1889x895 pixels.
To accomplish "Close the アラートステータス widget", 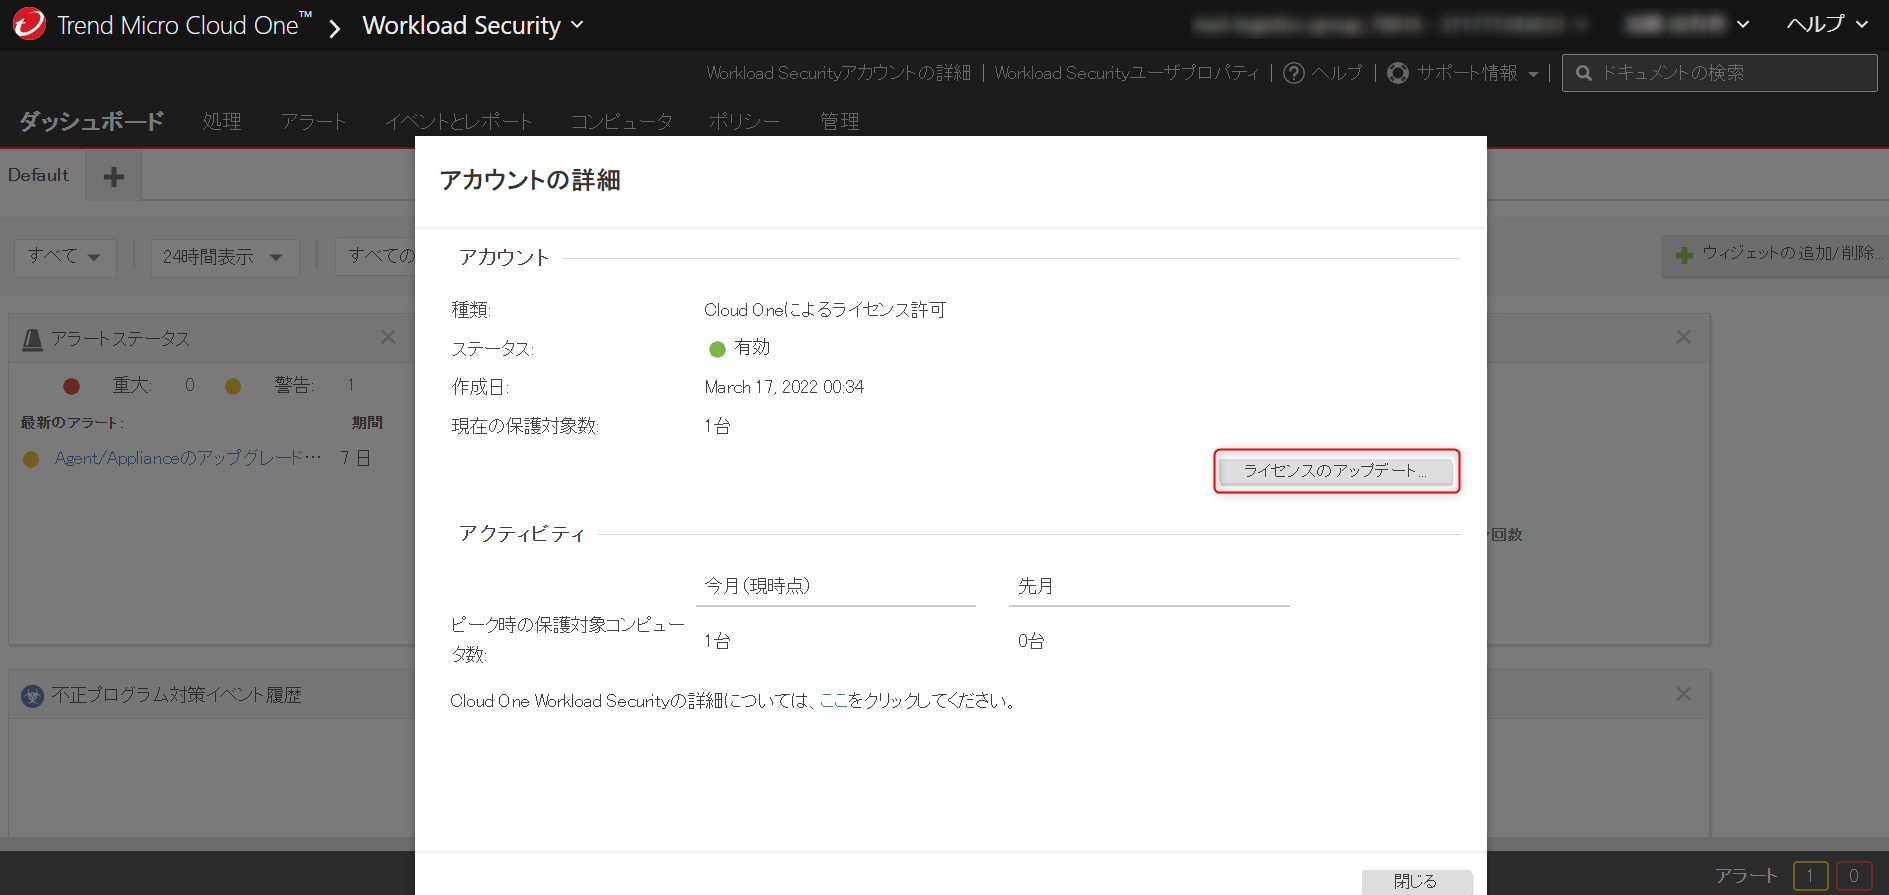I will pos(388,337).
